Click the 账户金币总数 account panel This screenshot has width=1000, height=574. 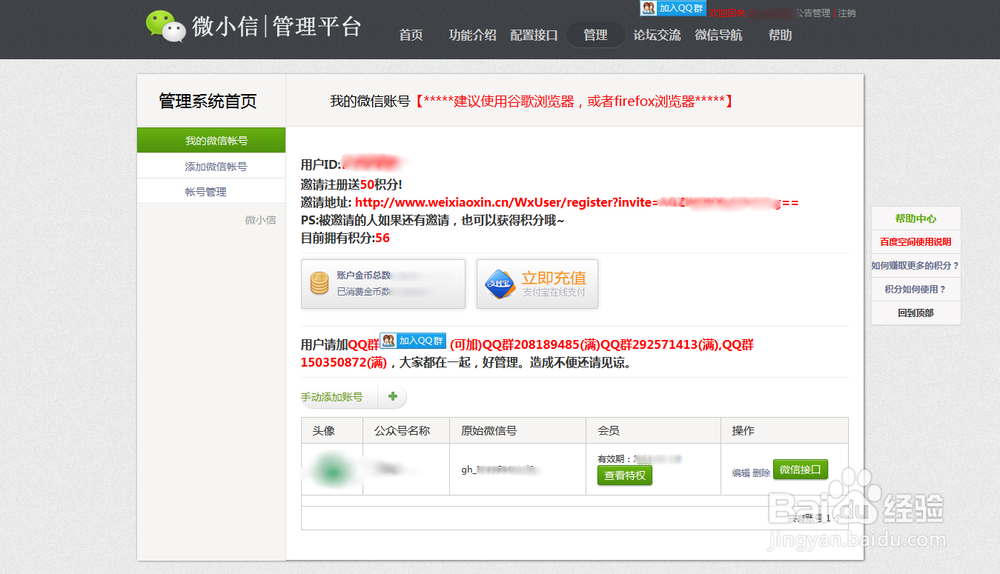pos(383,284)
